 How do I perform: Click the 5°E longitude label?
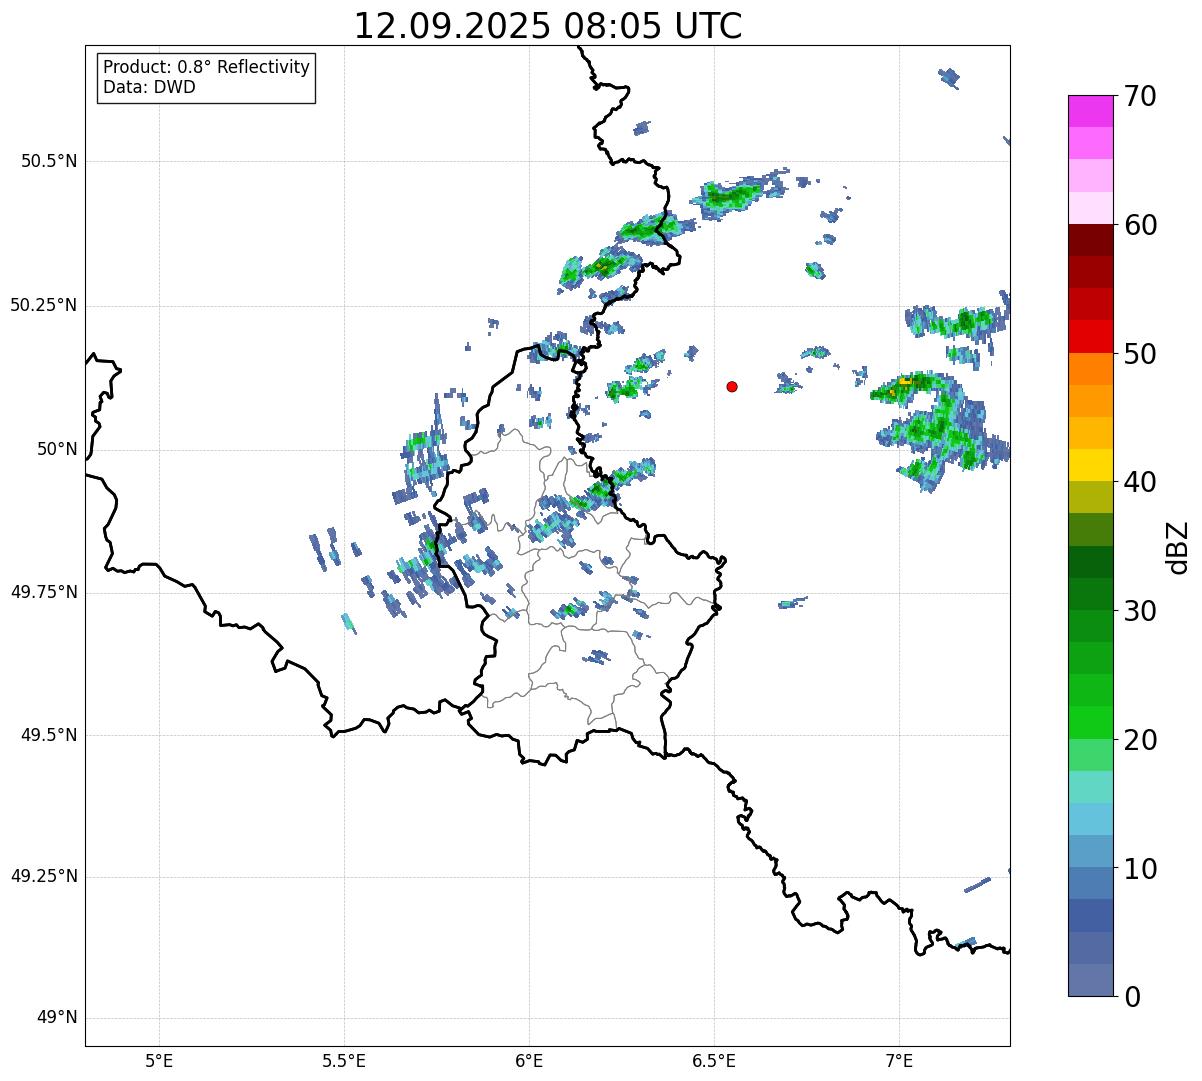pos(159,1060)
